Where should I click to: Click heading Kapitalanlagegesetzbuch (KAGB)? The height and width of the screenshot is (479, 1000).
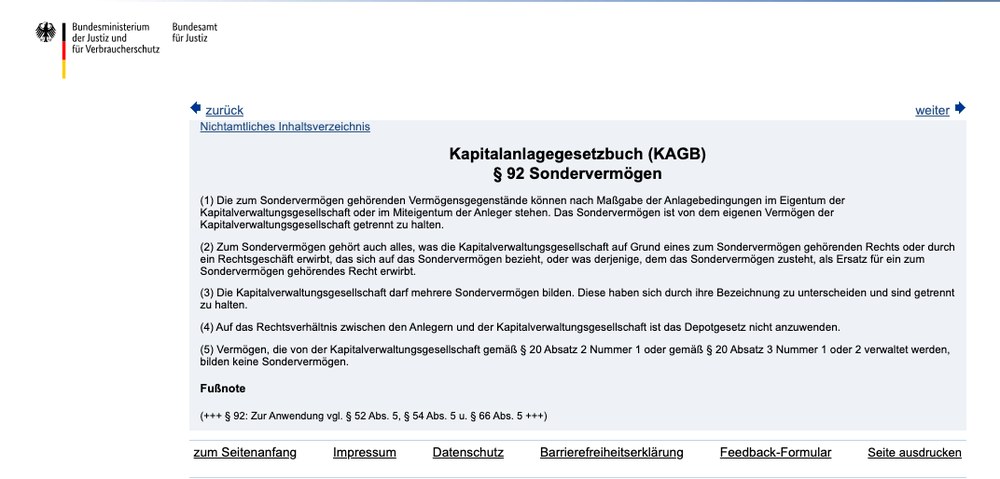(x=577, y=154)
